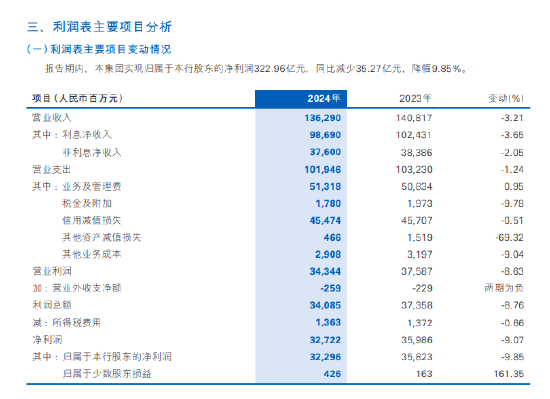Click the value 466
550x399 pixels.
click(332, 238)
